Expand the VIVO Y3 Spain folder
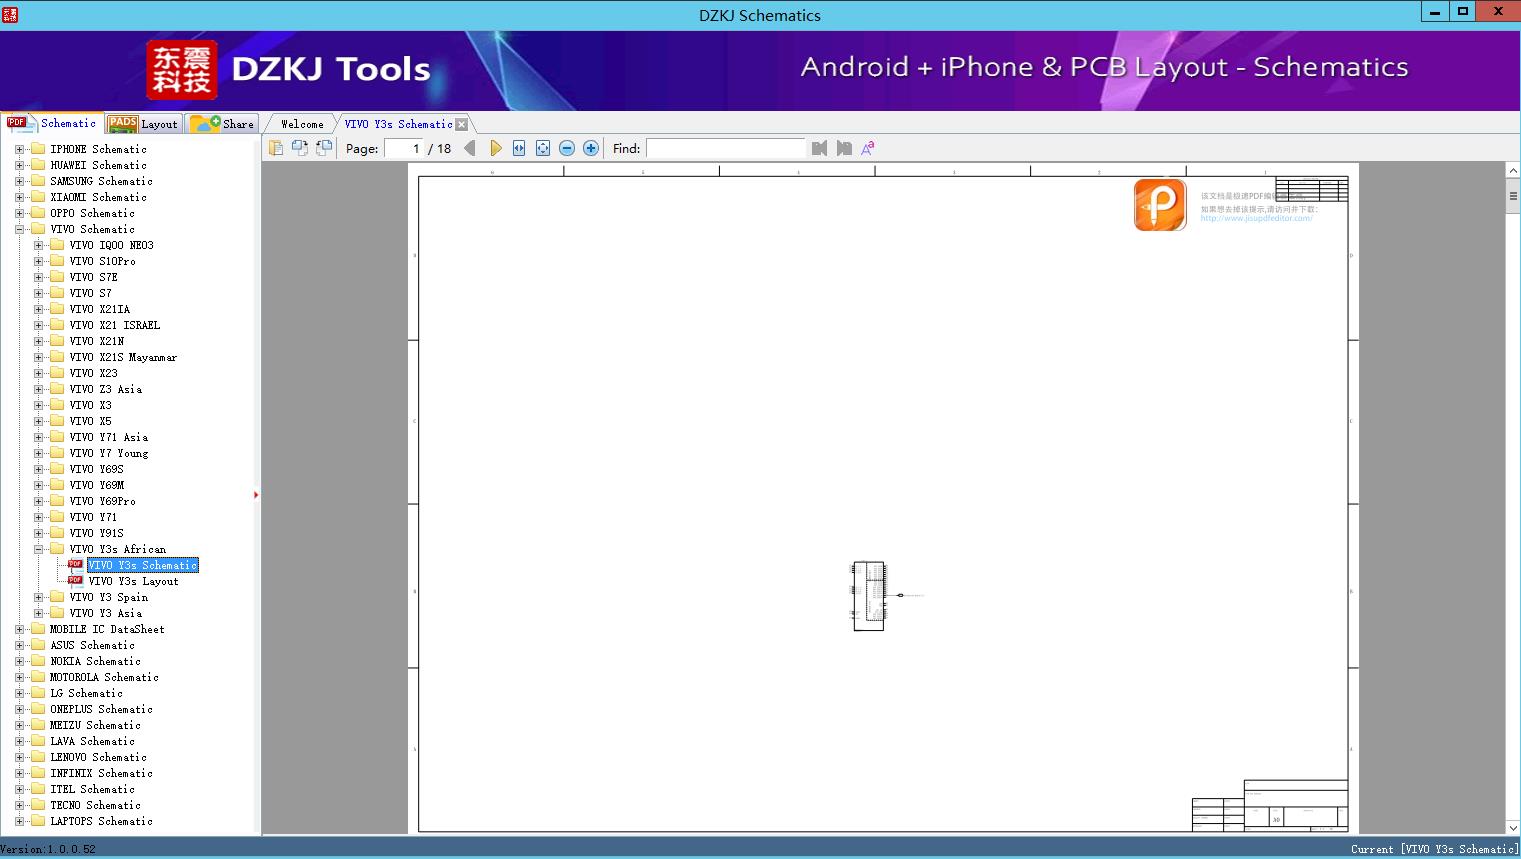The image size is (1521, 859). click(x=38, y=597)
